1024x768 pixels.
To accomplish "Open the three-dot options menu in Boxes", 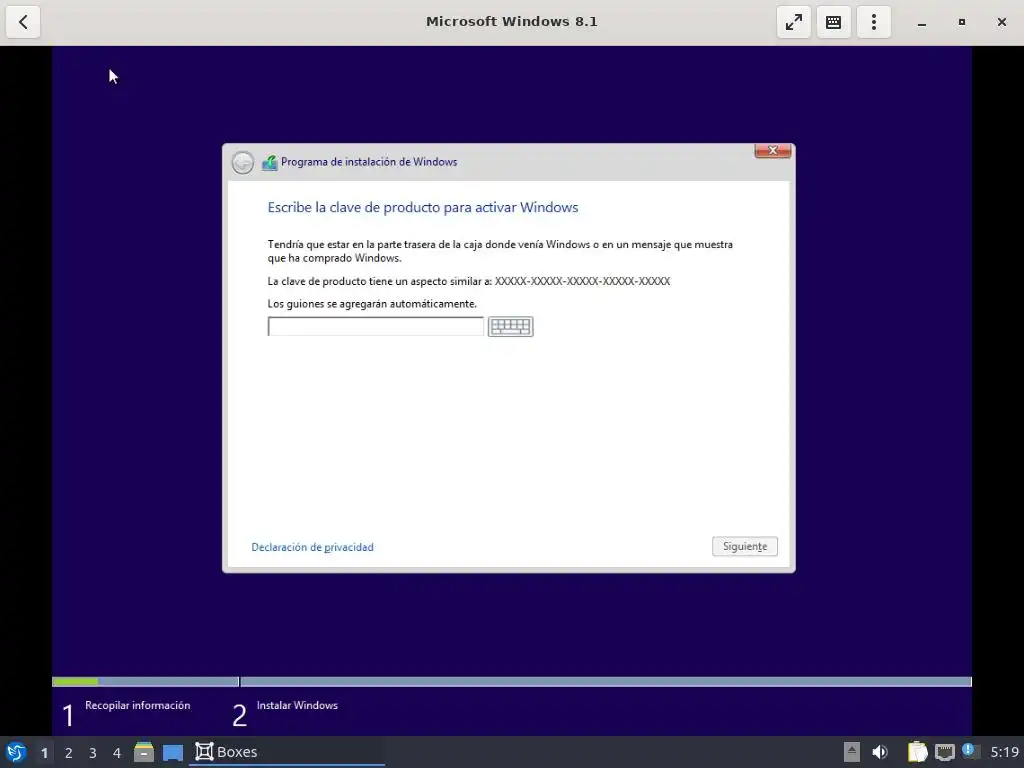I will pyautogui.click(x=874, y=22).
